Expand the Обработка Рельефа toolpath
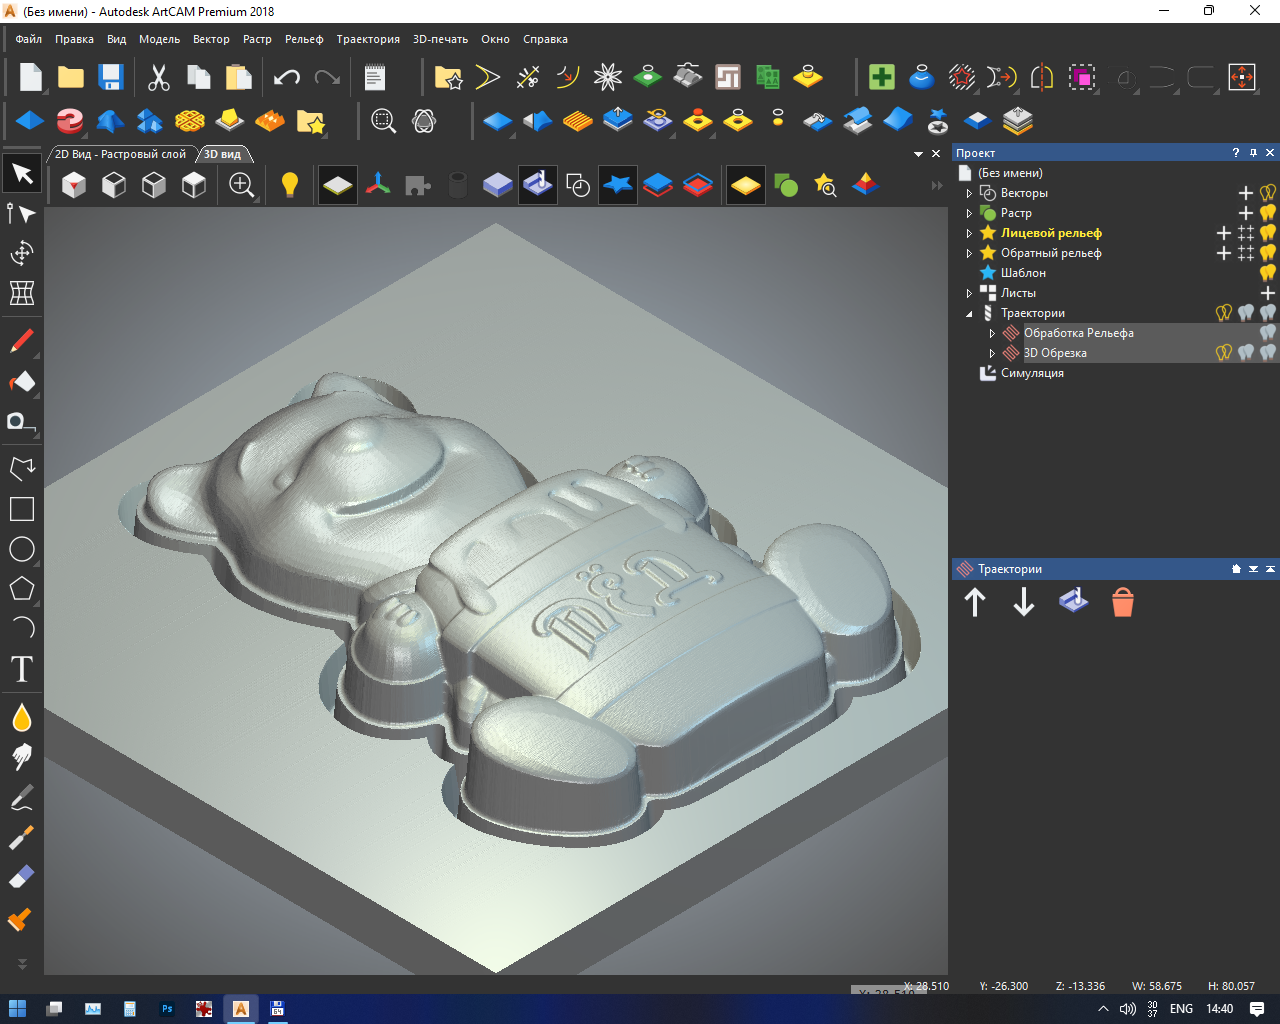 [992, 333]
